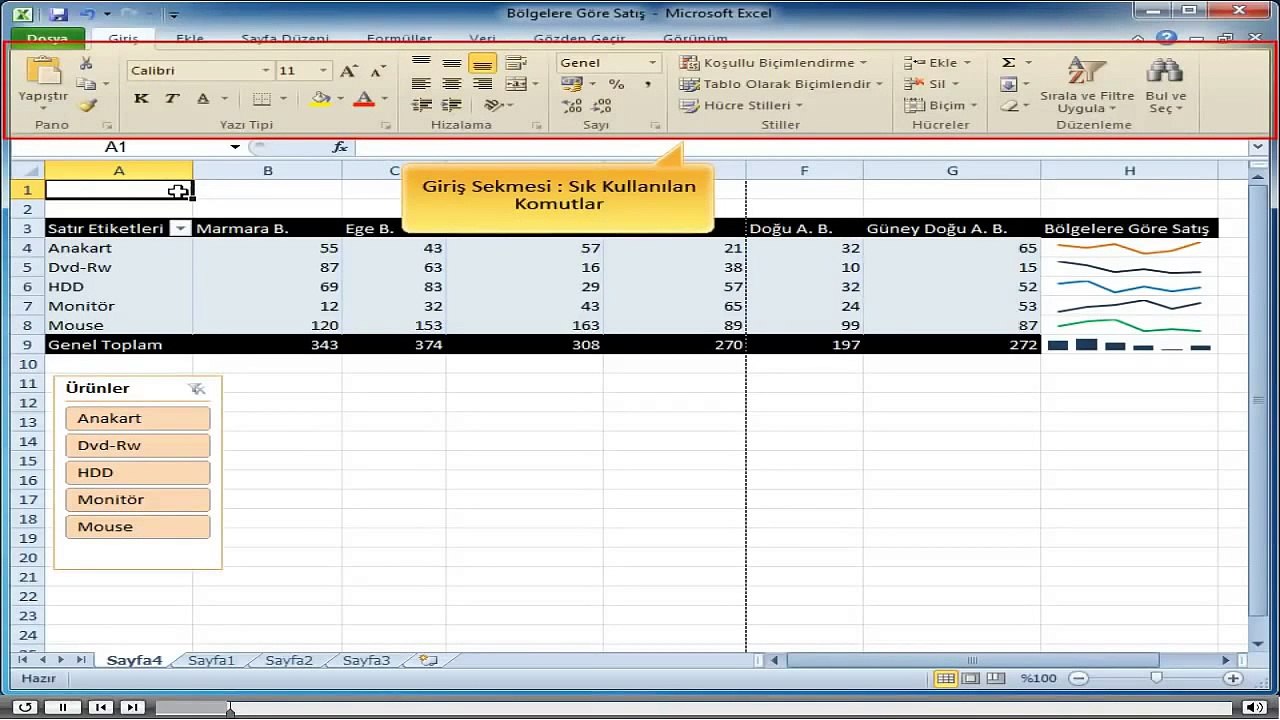The height and width of the screenshot is (720, 1280).
Task: Click the AutoSum sigma icon
Action: pyautogui.click(x=1009, y=63)
